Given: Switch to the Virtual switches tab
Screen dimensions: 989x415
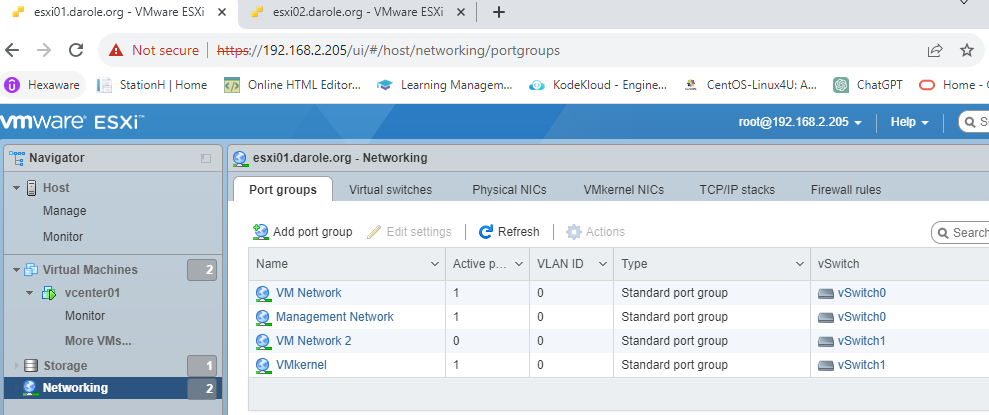Looking at the screenshot, I should tap(390, 189).
